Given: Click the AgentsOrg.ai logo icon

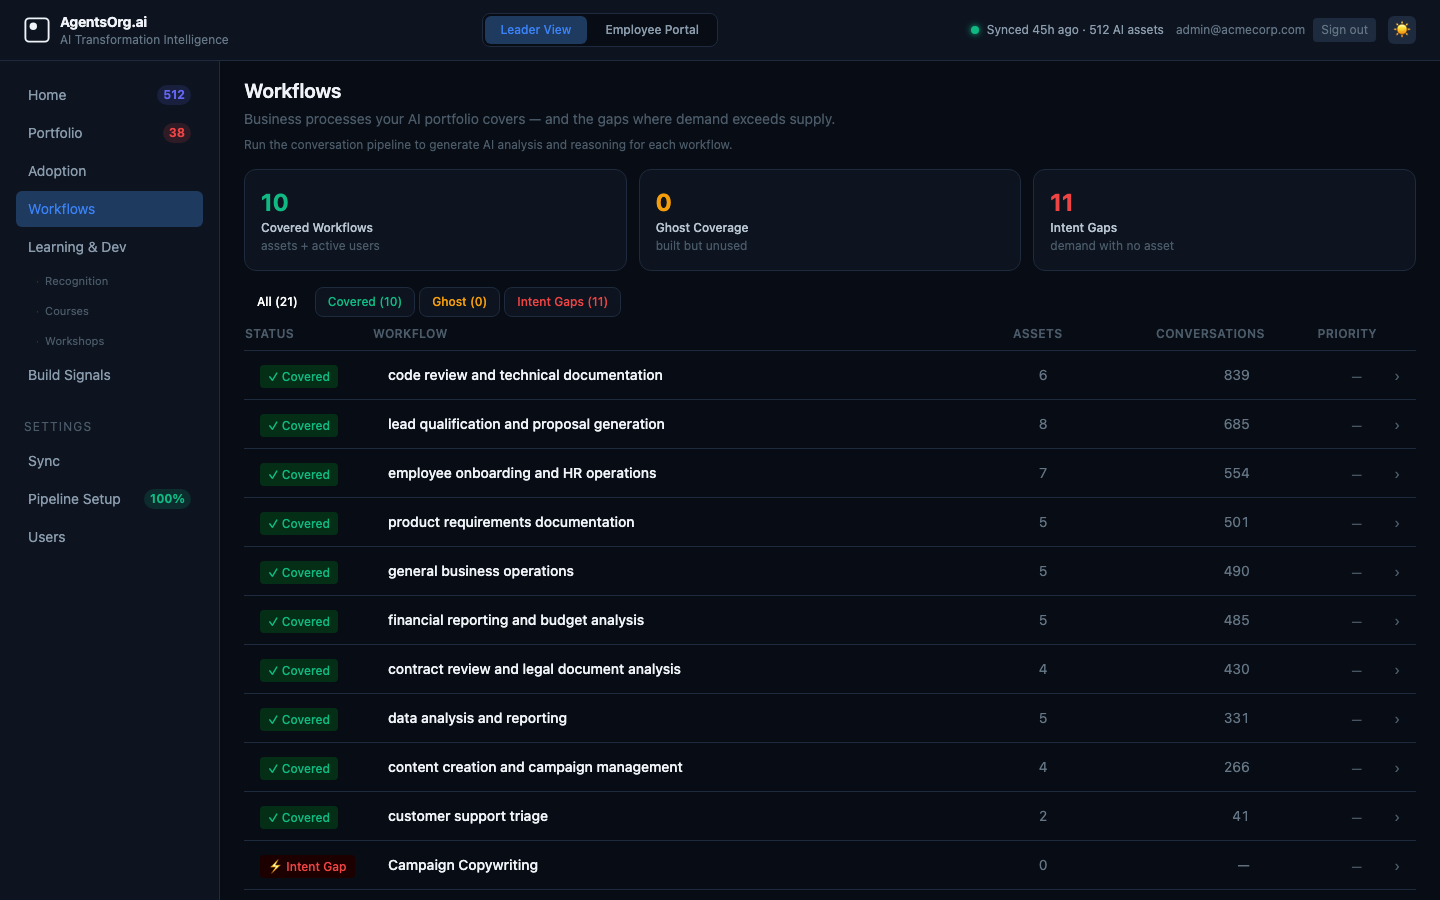Looking at the screenshot, I should (x=37, y=30).
